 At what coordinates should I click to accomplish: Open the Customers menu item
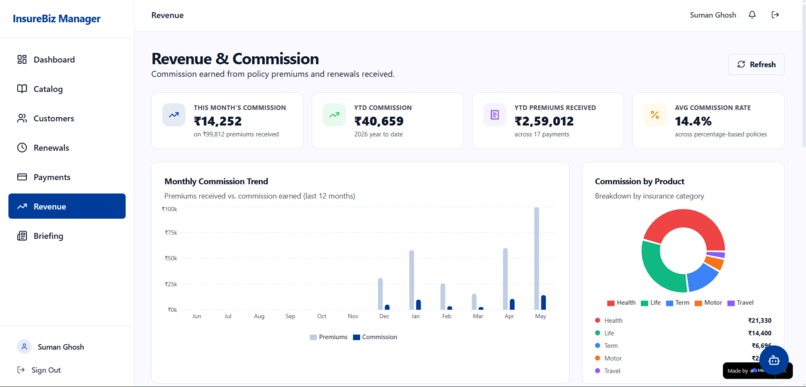67,118
